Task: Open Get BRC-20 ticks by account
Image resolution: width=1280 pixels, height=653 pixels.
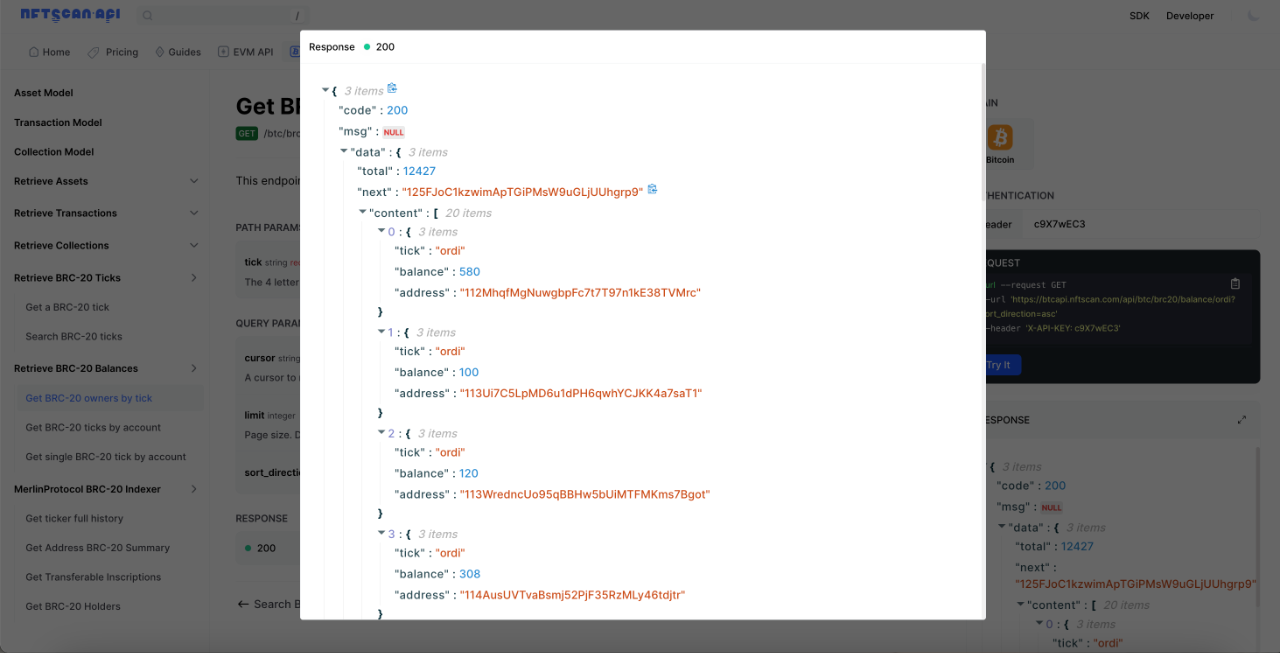Action: (93, 427)
